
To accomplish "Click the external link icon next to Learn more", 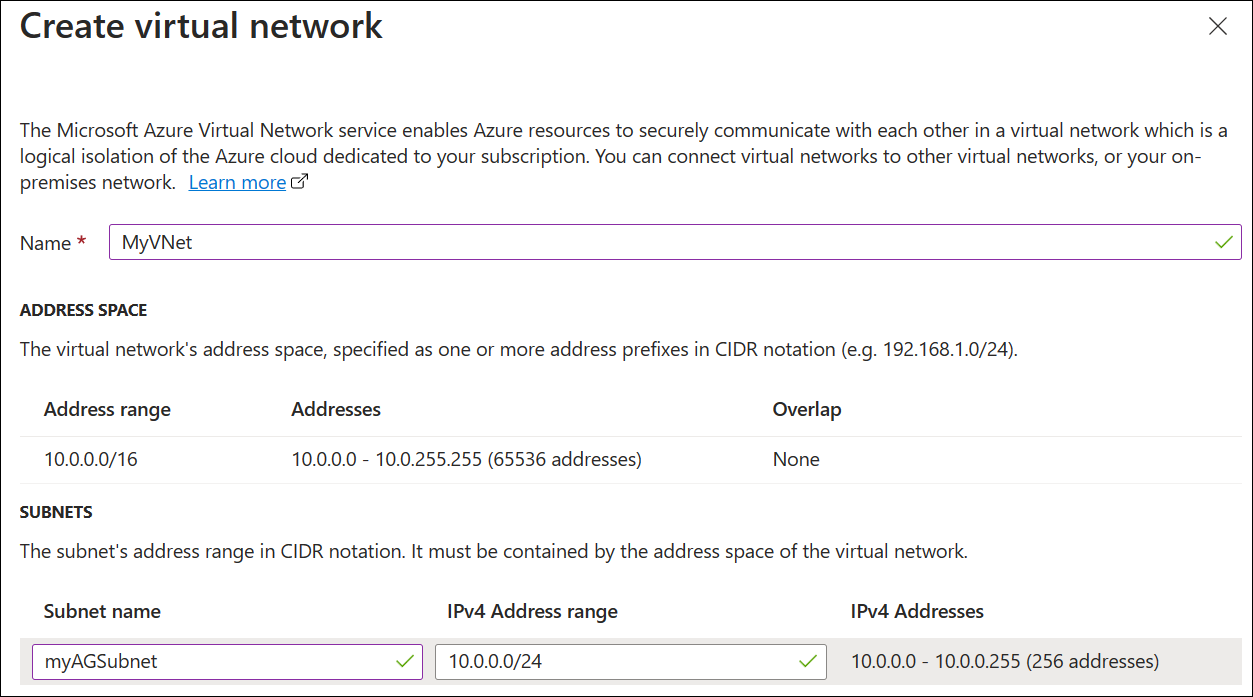I will click(x=301, y=179).
